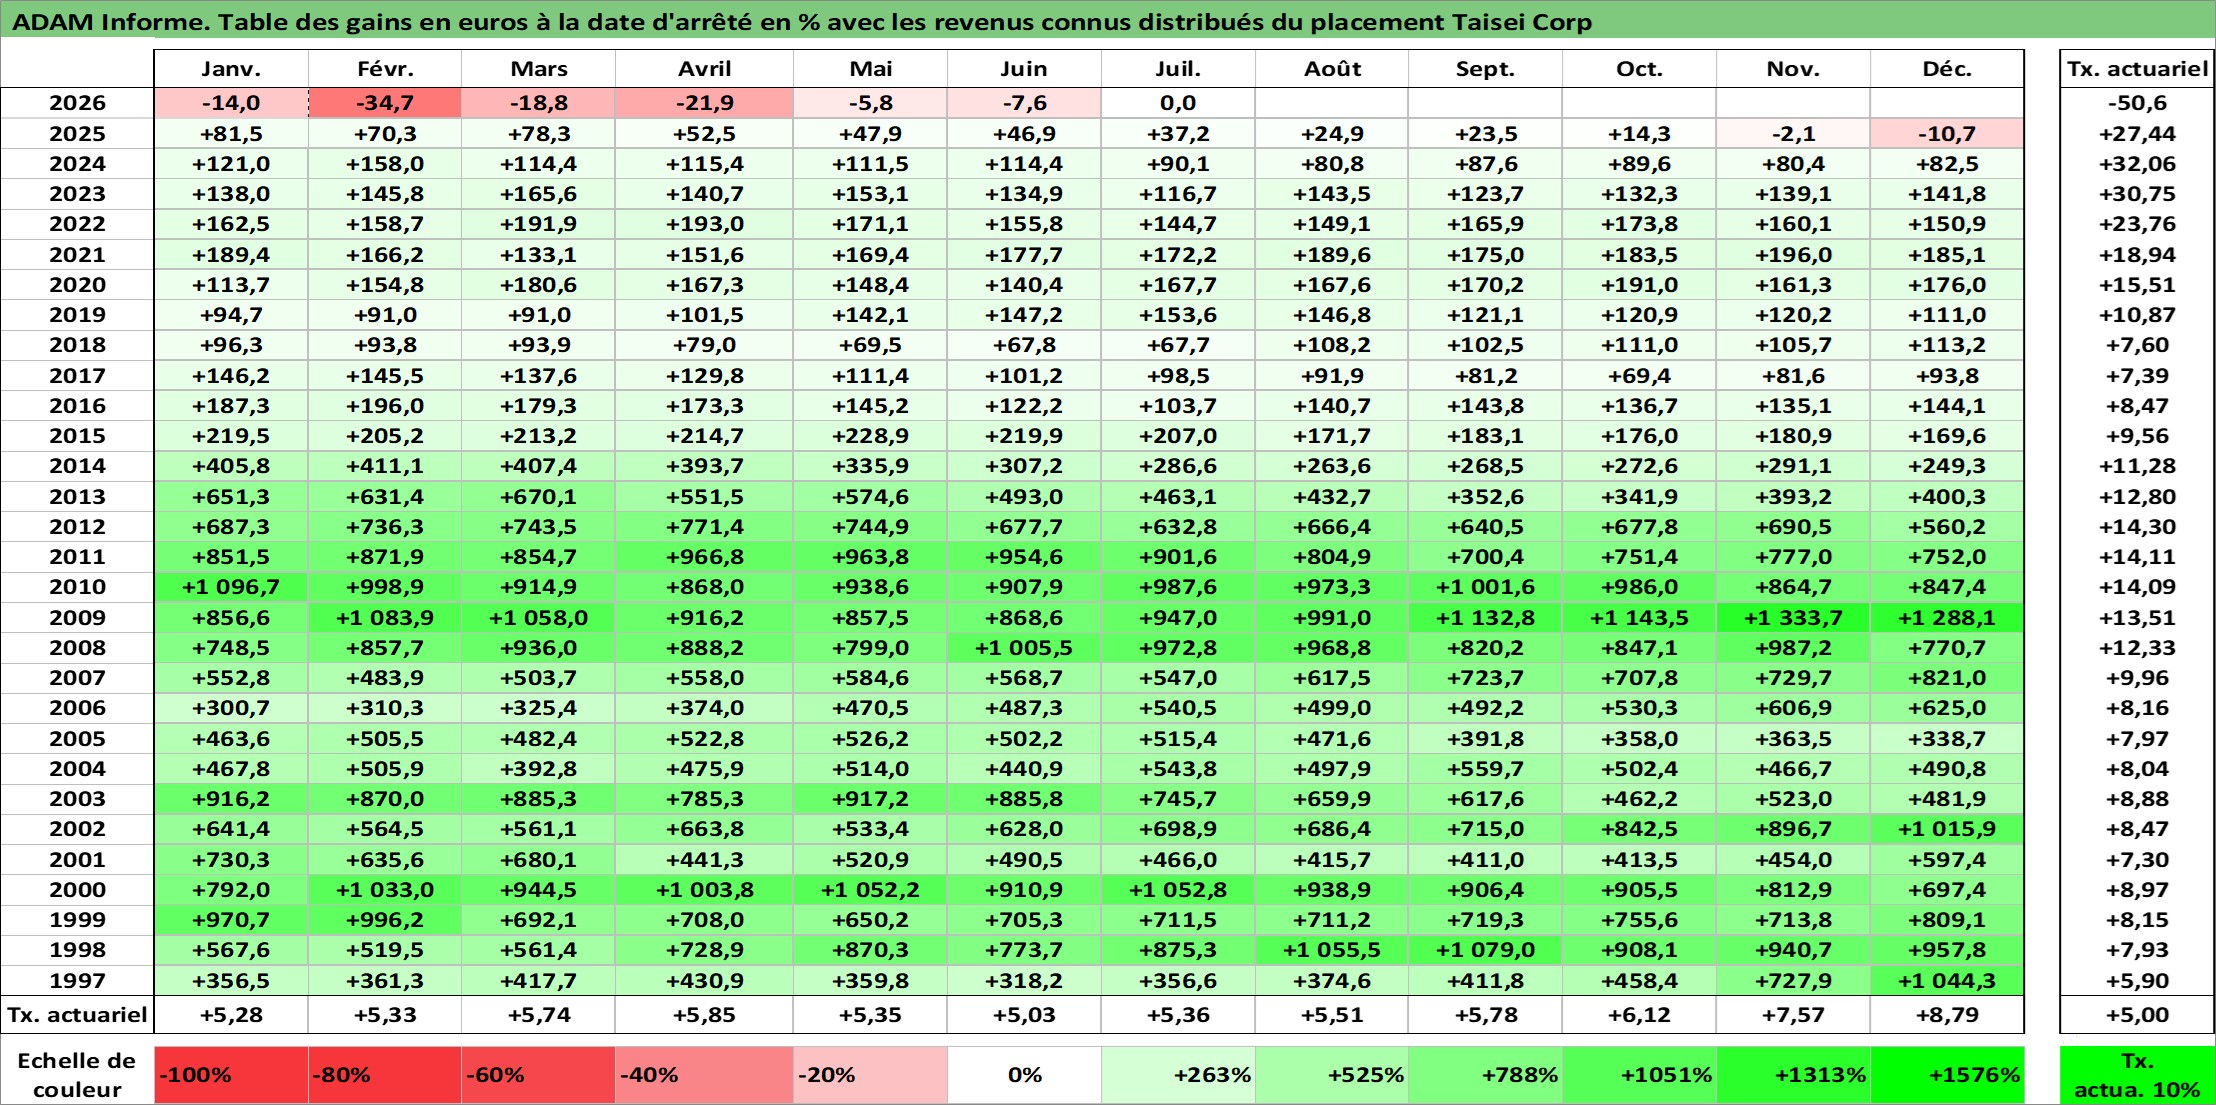Viewport: 2216px width, 1105px height.
Task: Select the -60% color scale swatch
Action: pos(538,1075)
